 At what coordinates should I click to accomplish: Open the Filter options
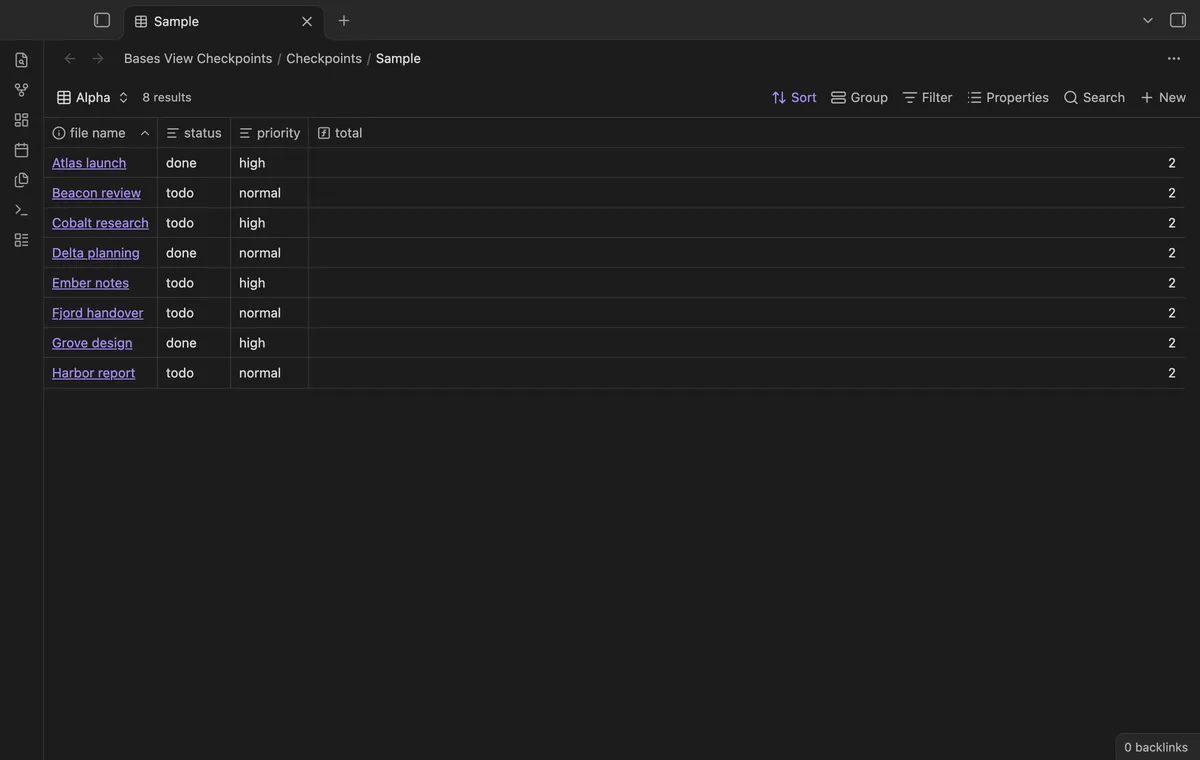point(927,97)
